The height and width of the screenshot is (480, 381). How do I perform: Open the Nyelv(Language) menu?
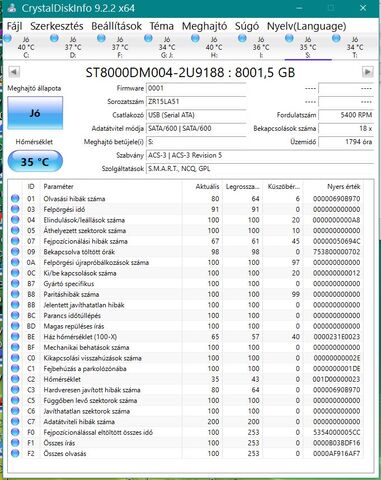306,26
